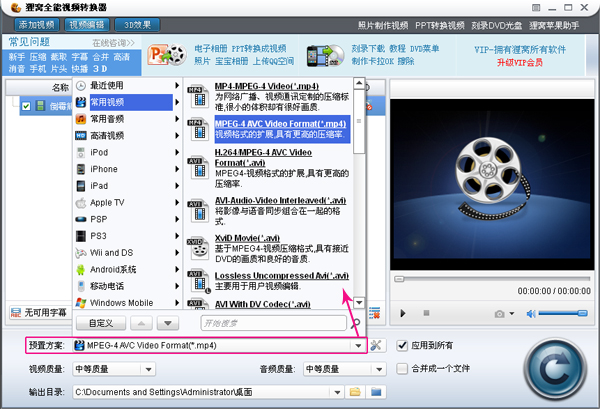Click the snapshot camera icon

coord(499,313)
